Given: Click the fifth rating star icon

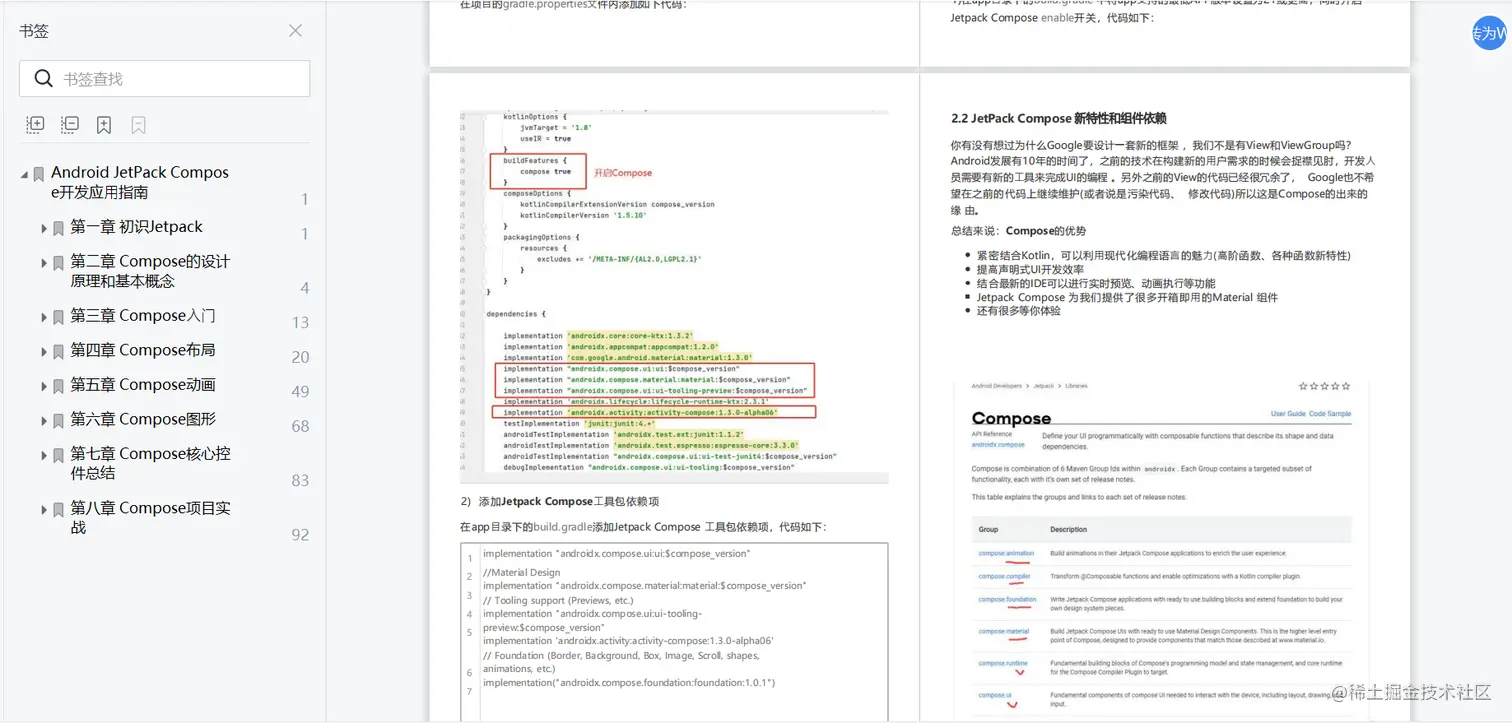Looking at the screenshot, I should coord(1346,386).
